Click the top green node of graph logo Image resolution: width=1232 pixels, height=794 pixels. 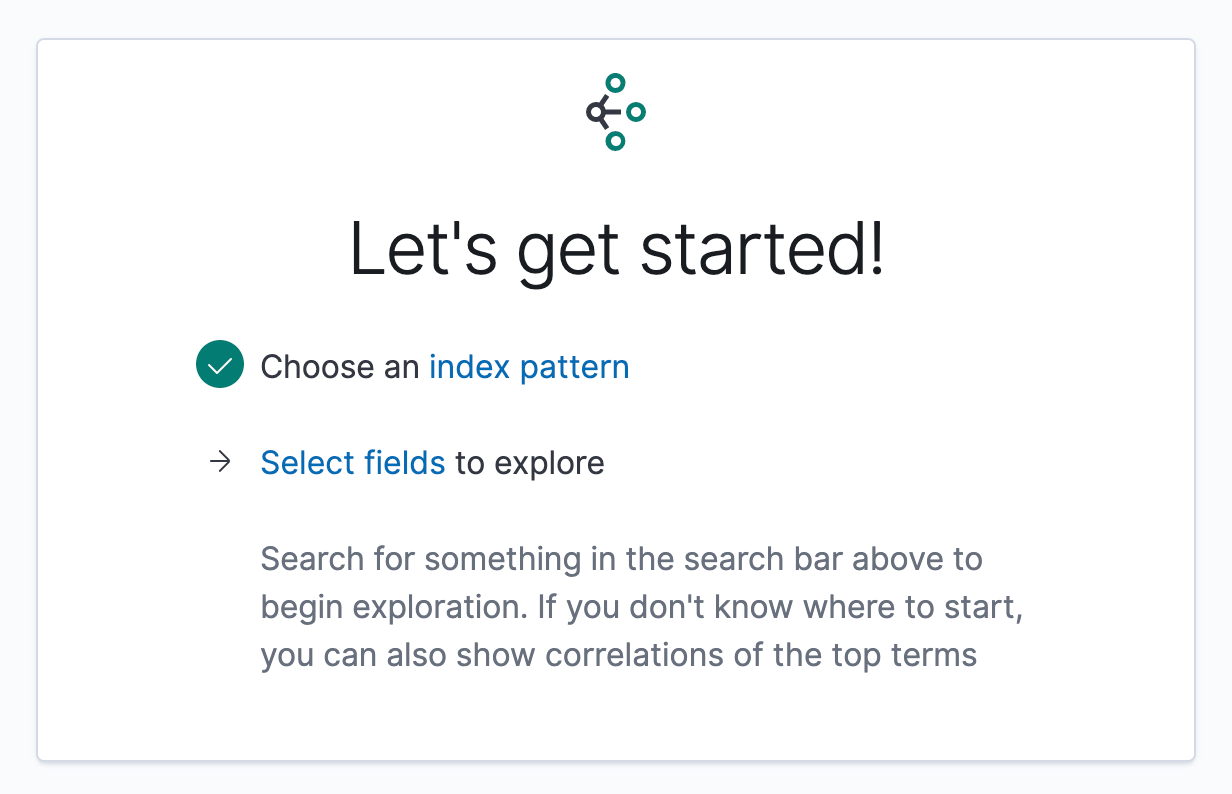[616, 84]
